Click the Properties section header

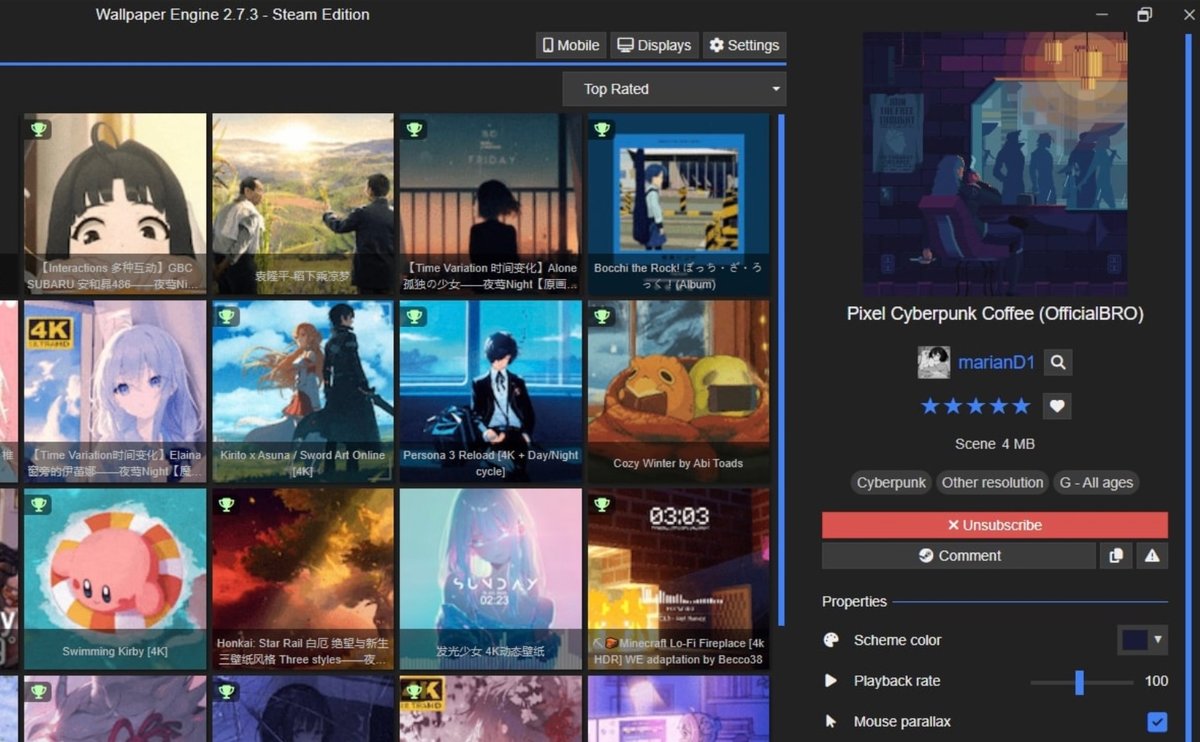(854, 601)
